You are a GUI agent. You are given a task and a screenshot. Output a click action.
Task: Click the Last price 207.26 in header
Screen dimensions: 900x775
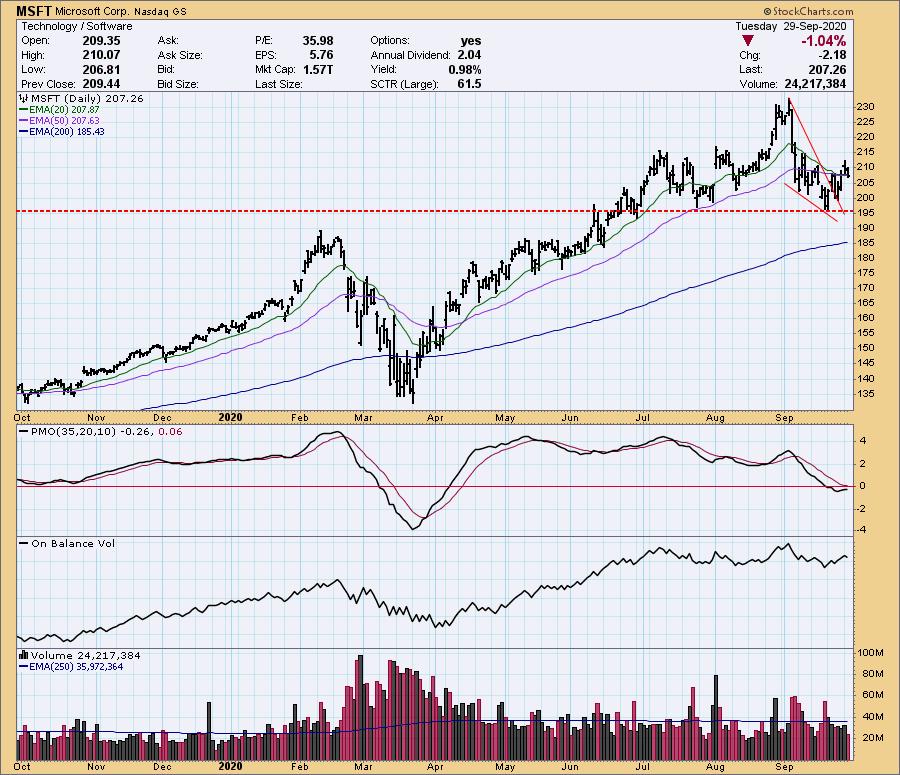827,69
